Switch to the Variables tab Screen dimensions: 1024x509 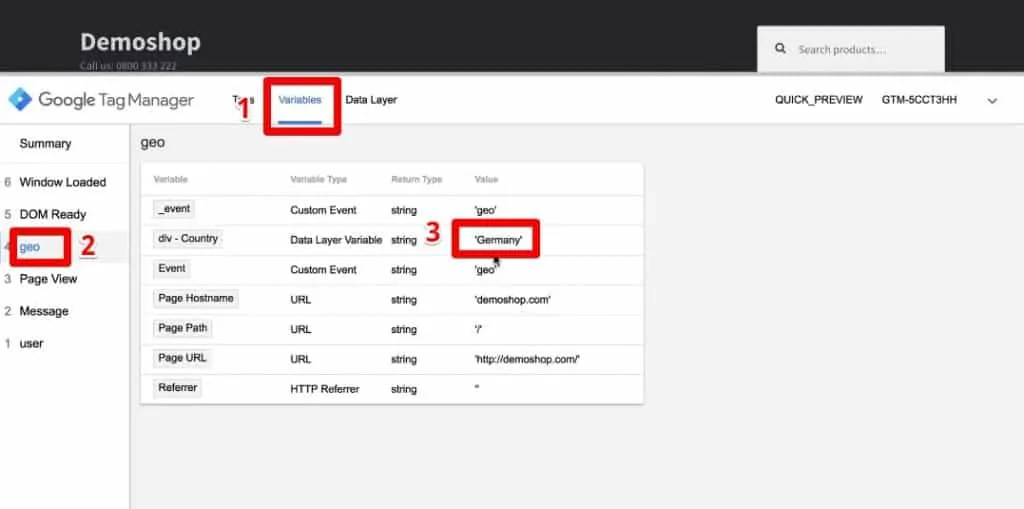[300, 100]
